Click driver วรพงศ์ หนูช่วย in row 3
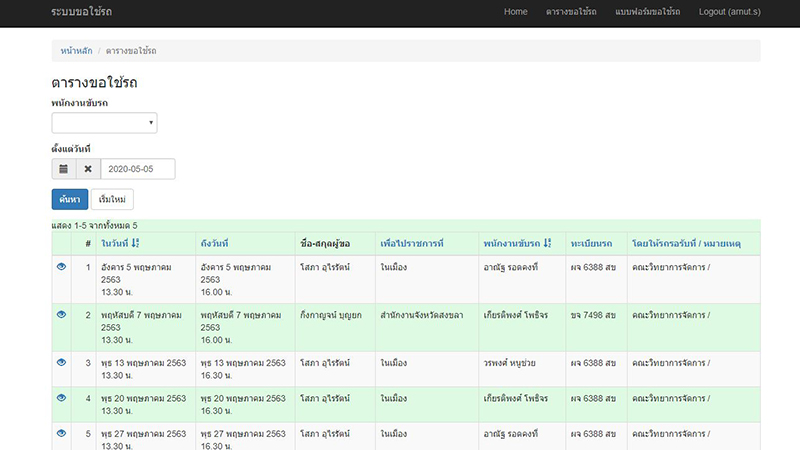Viewport: 800px width, 450px height. (x=509, y=363)
